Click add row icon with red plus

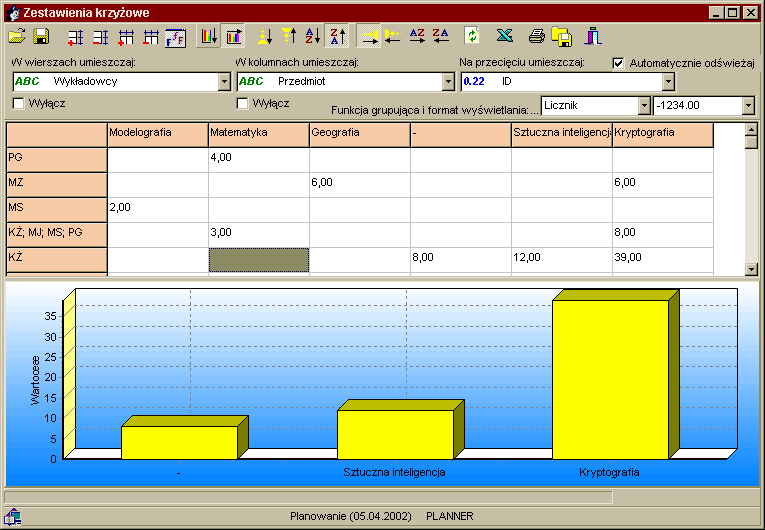point(76,37)
